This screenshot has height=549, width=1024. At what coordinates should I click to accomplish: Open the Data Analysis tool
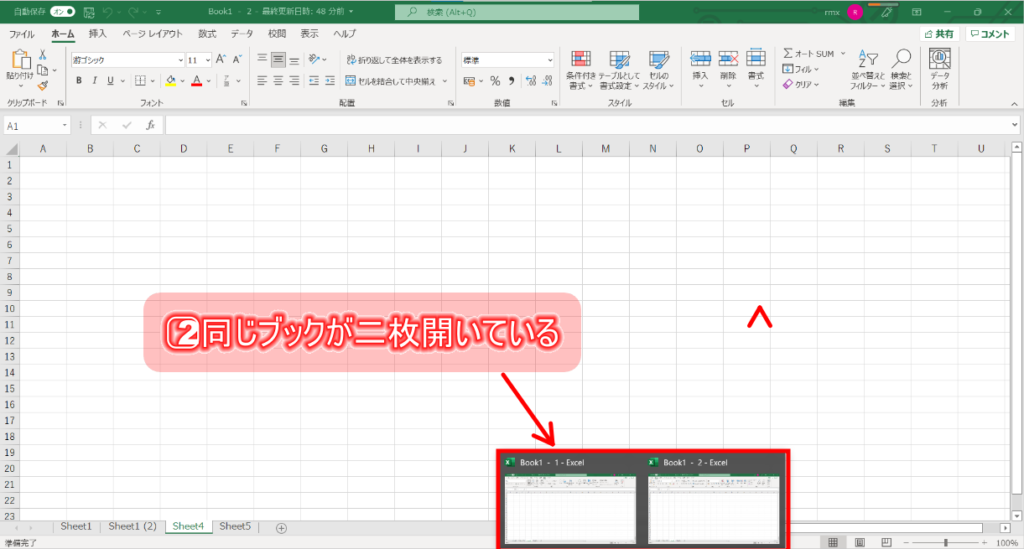(939, 68)
